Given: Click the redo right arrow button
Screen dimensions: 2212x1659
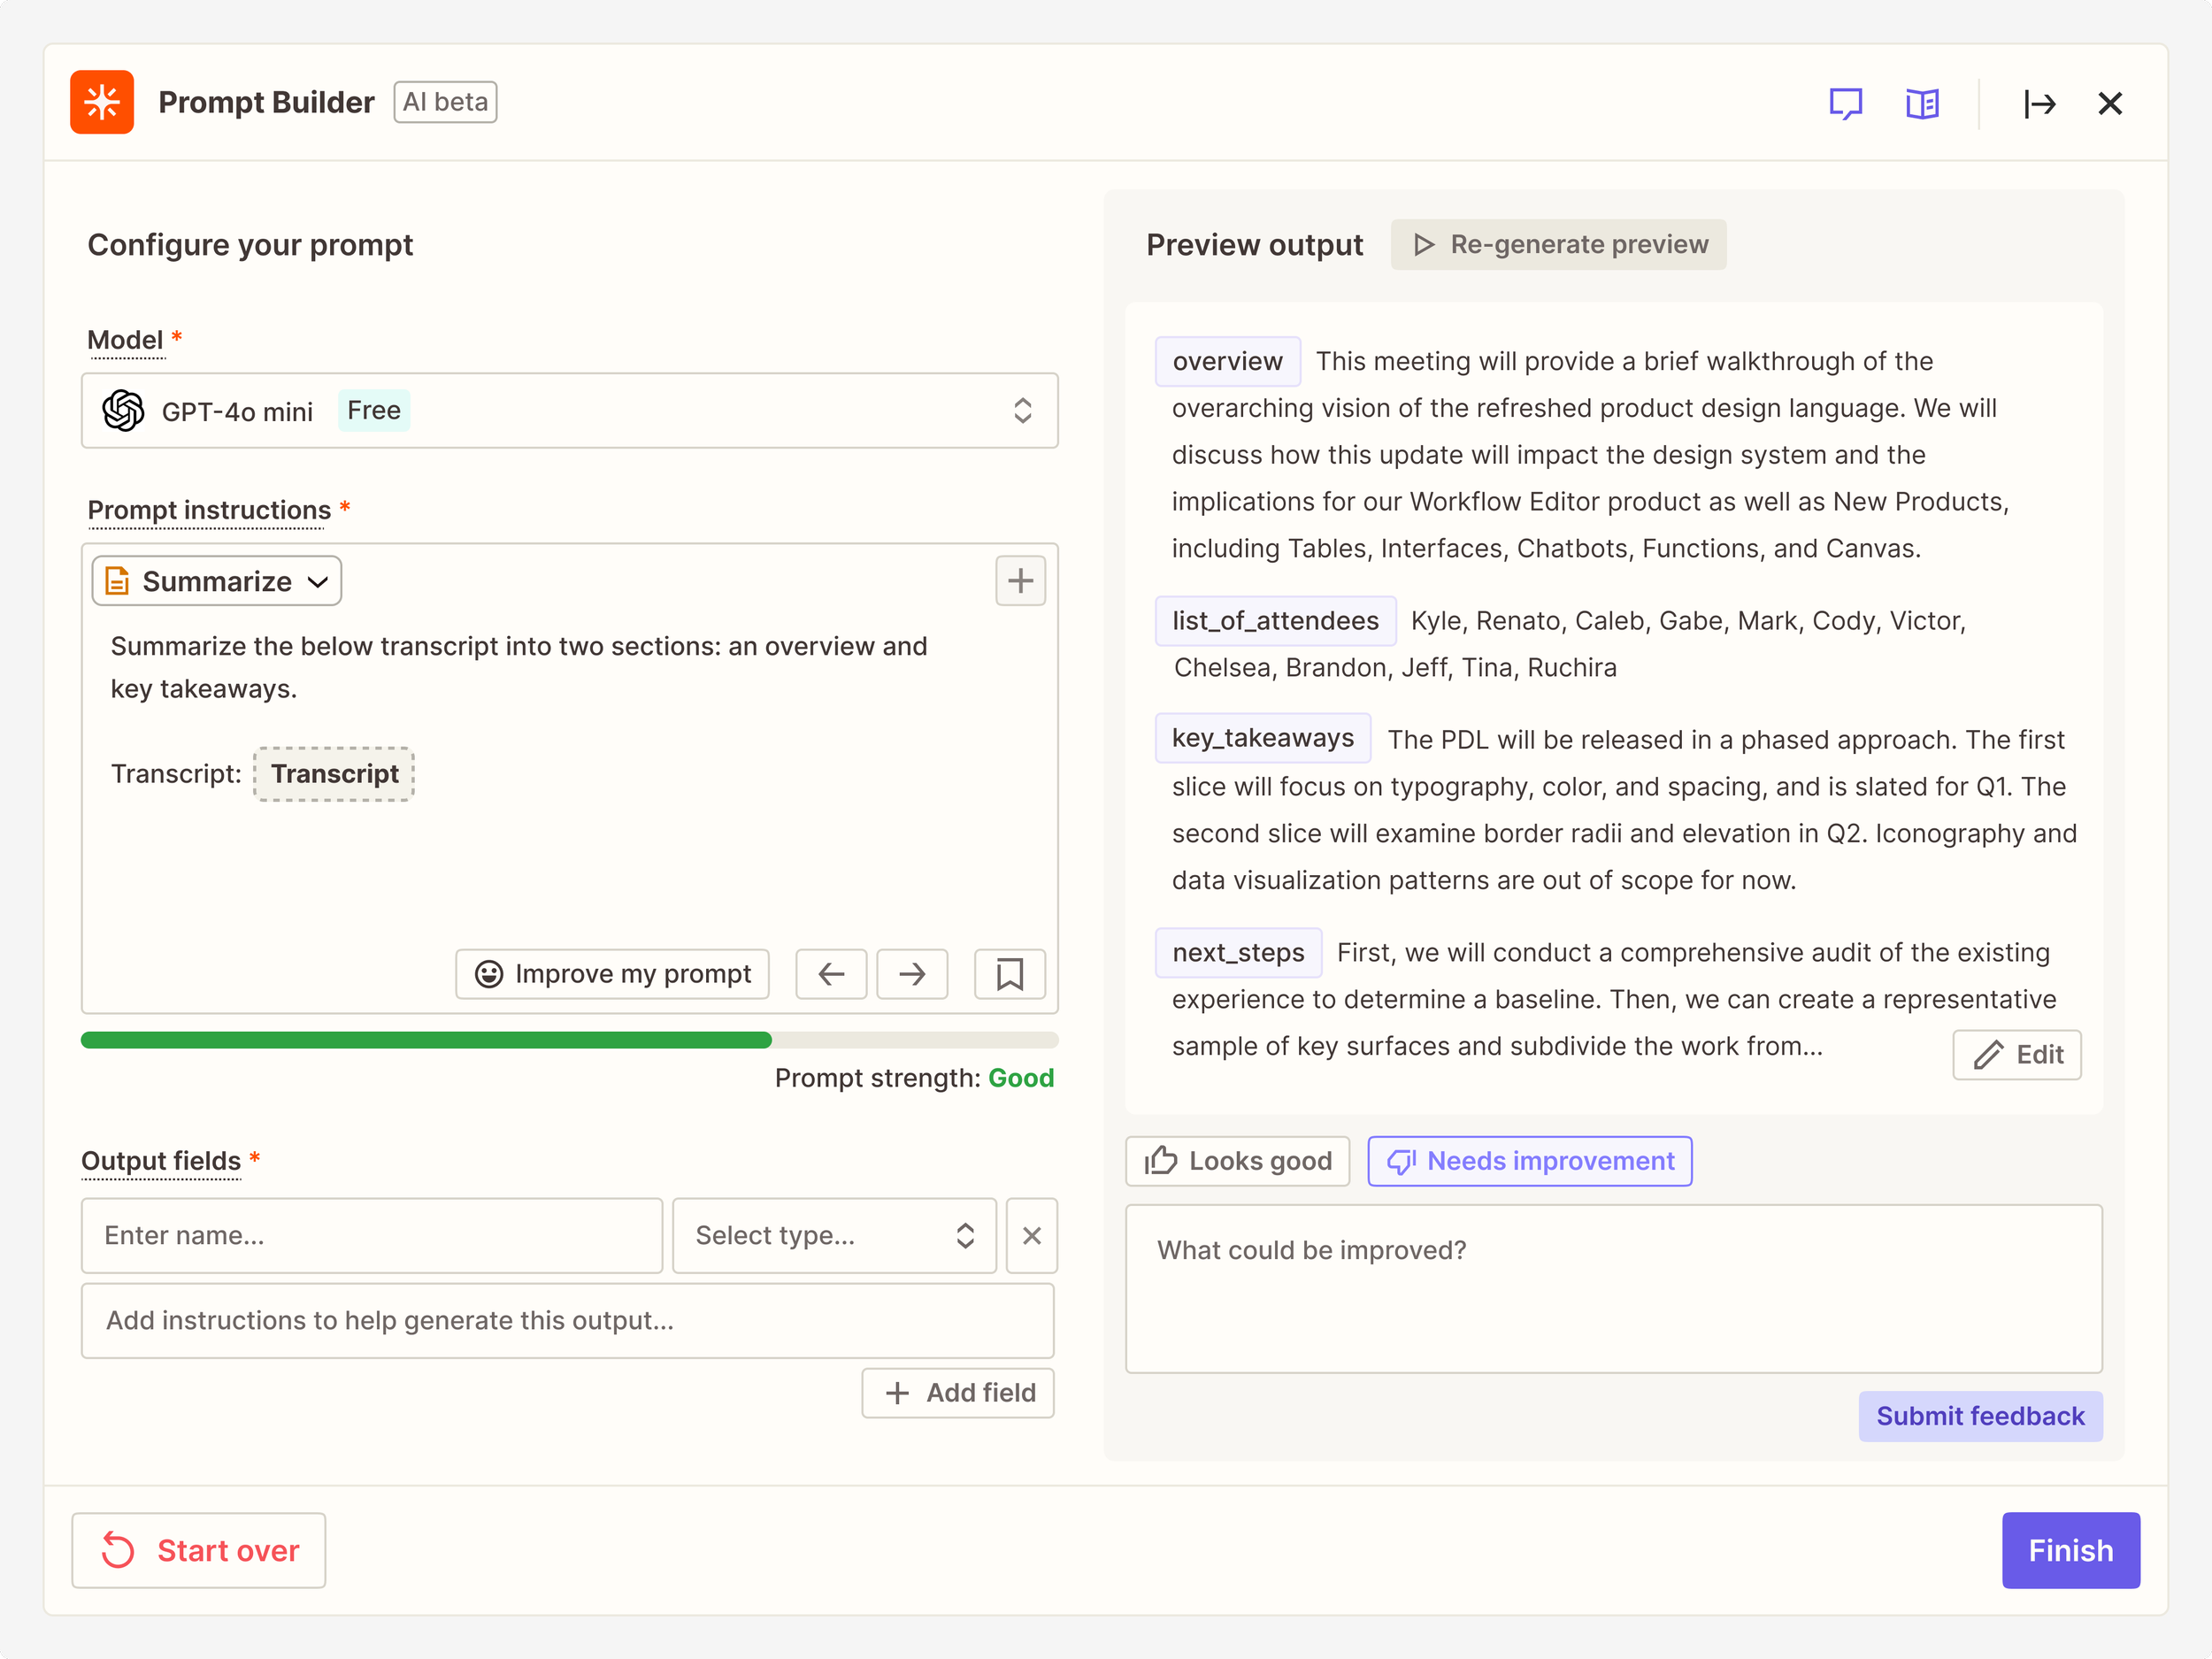Looking at the screenshot, I should pyautogui.click(x=912, y=974).
